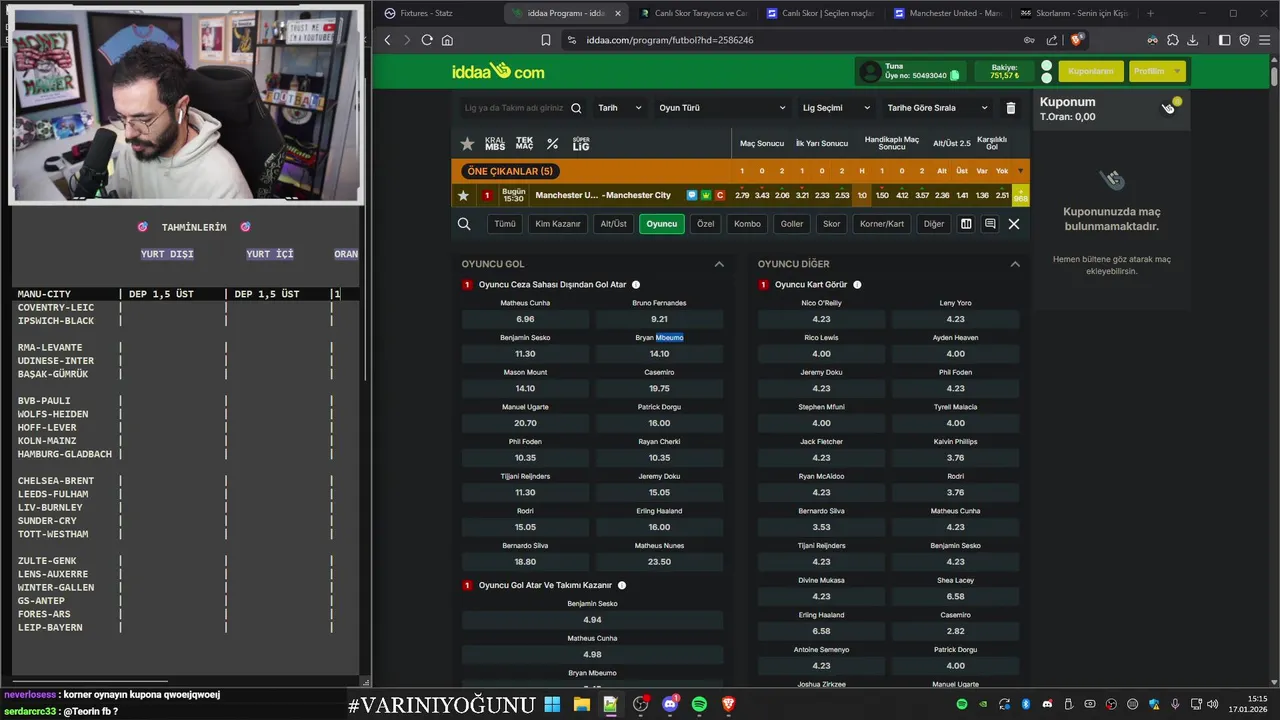This screenshot has width=1280, height=720.
Task: Toggle favorite star for Manchester match
Action: click(x=463, y=195)
